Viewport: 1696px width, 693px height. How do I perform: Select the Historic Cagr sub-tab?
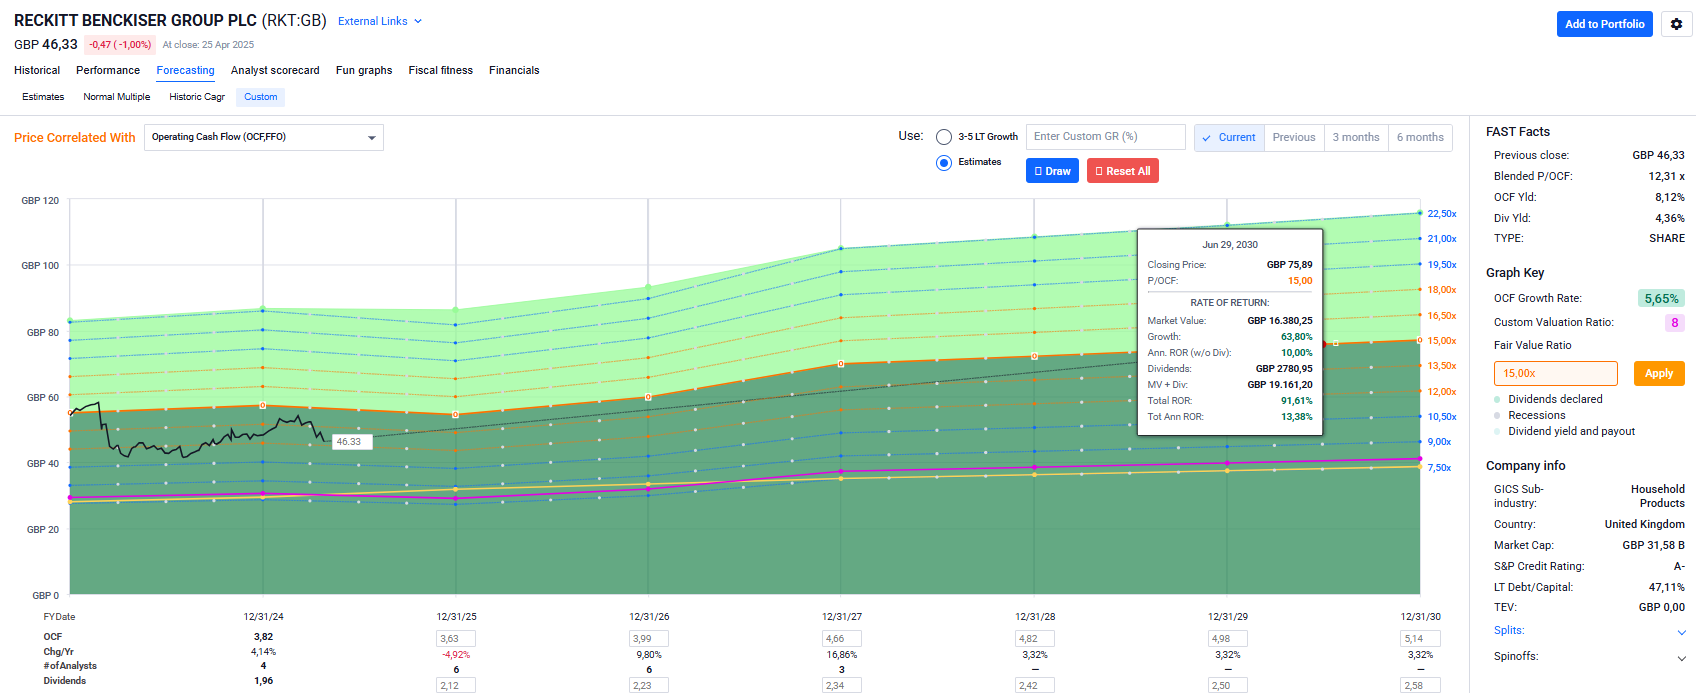197,97
